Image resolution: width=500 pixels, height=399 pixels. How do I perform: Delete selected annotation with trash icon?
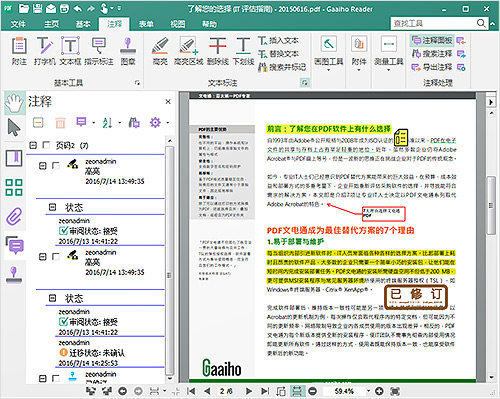(x=60, y=123)
